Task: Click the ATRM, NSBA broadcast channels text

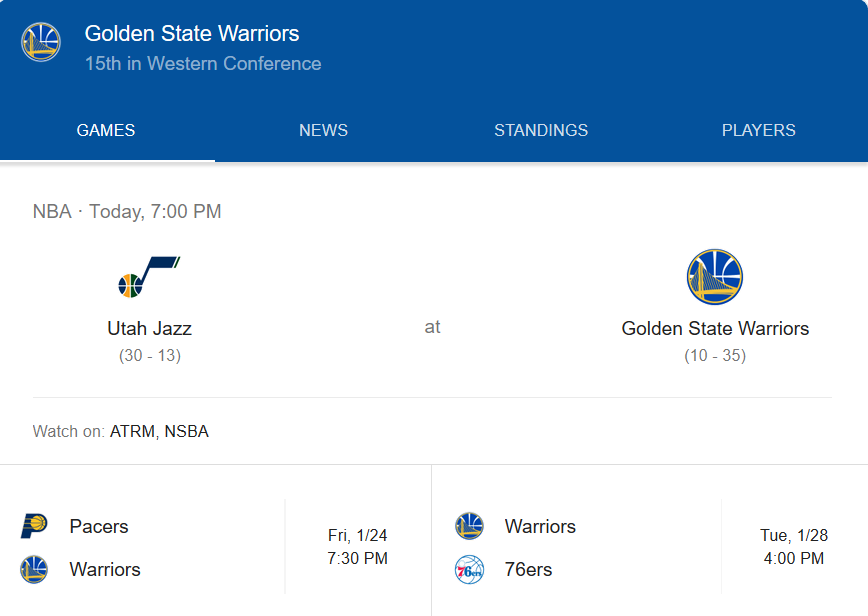Action: (159, 432)
